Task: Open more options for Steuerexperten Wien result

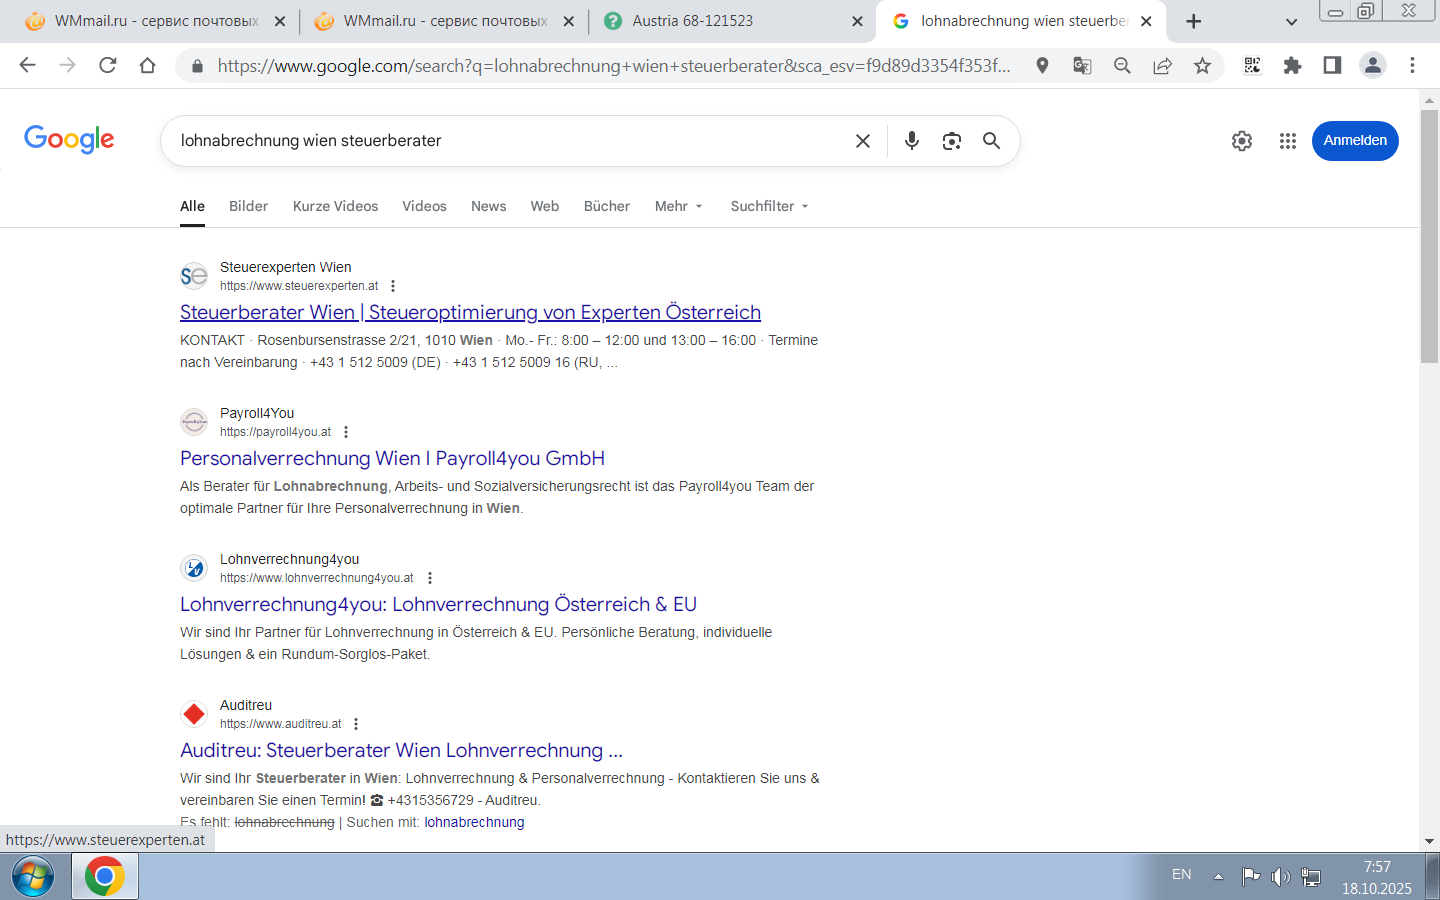Action: point(393,286)
